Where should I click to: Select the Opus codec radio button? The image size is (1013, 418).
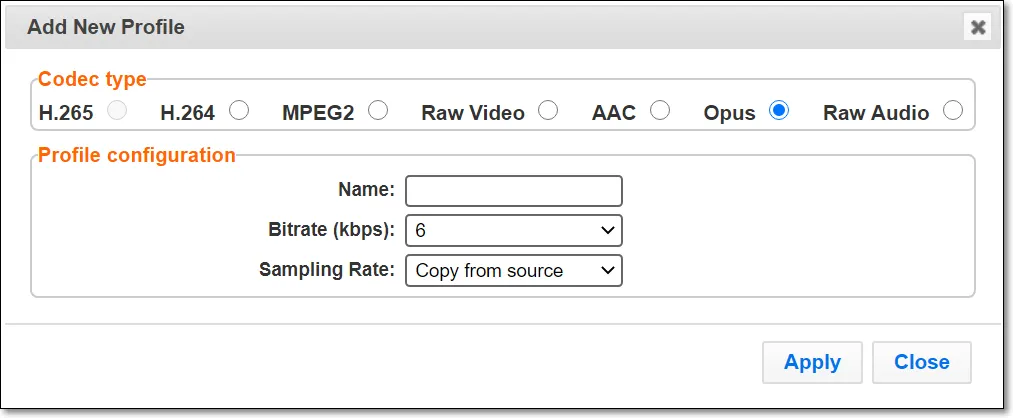coord(779,110)
